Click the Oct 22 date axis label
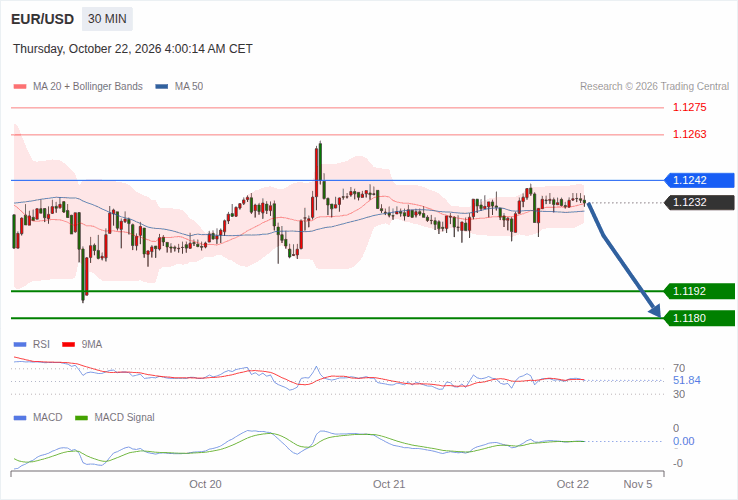This screenshot has width=738, height=500. tap(573, 484)
